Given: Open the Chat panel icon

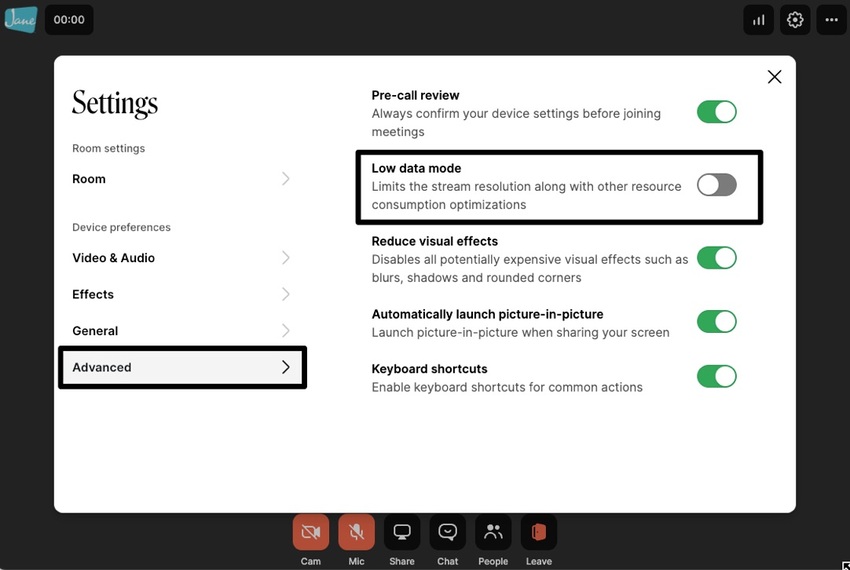Looking at the screenshot, I should (x=447, y=532).
